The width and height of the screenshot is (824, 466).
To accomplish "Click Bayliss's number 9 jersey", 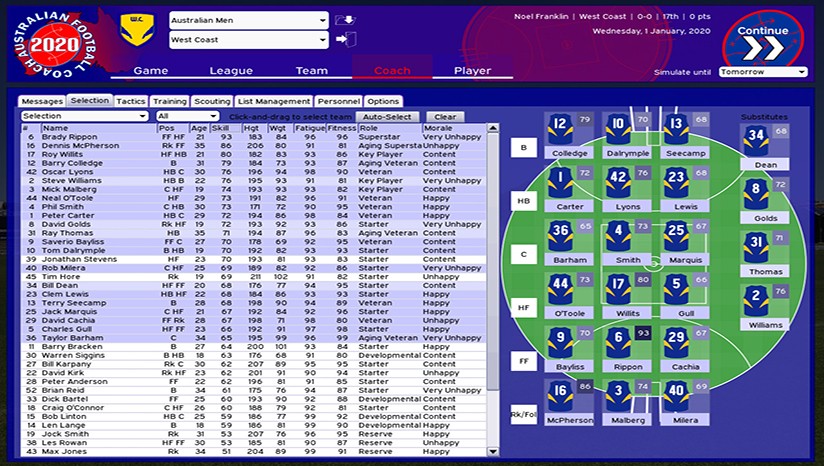I will point(560,343).
